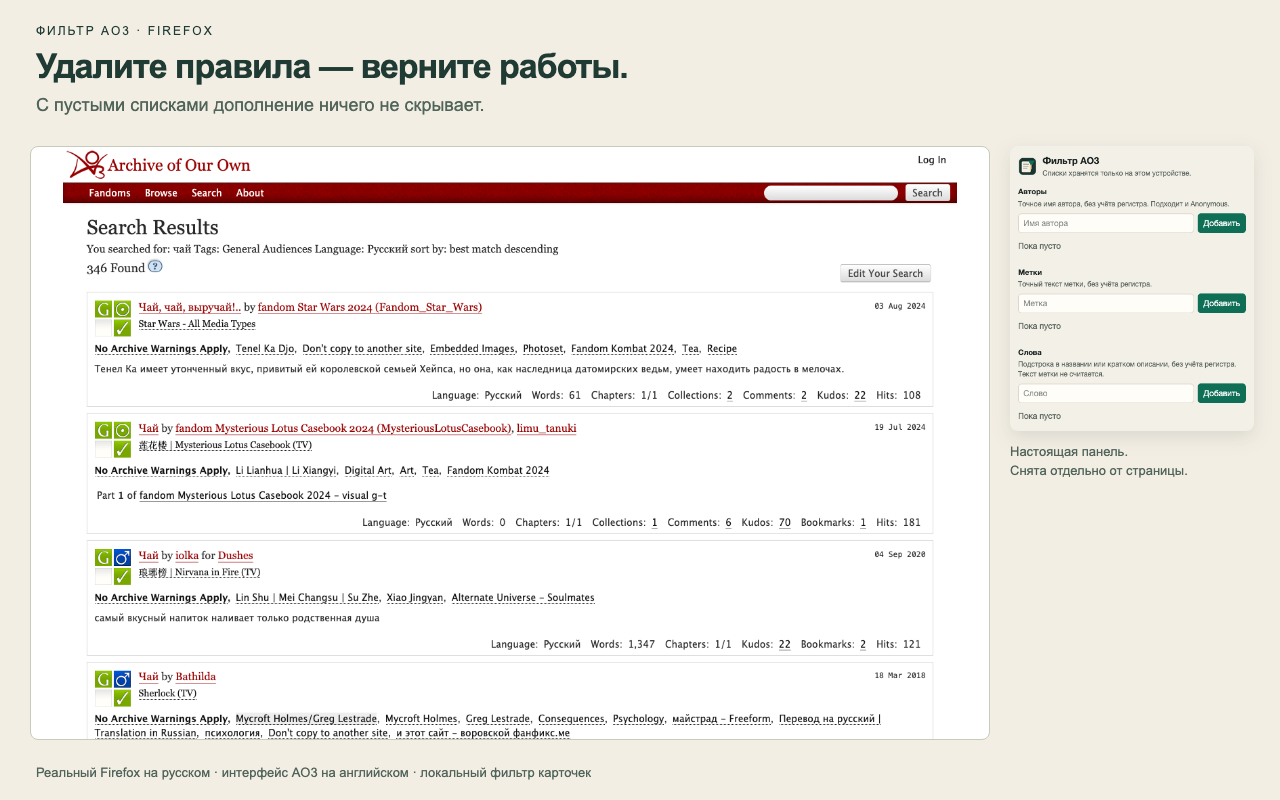Click the Метка input field
1280x800 pixels.
[x=1106, y=303]
